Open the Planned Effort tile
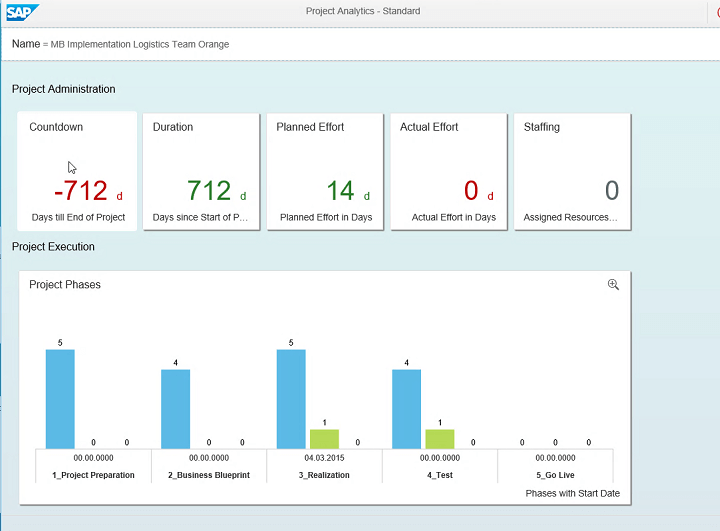 pos(325,172)
